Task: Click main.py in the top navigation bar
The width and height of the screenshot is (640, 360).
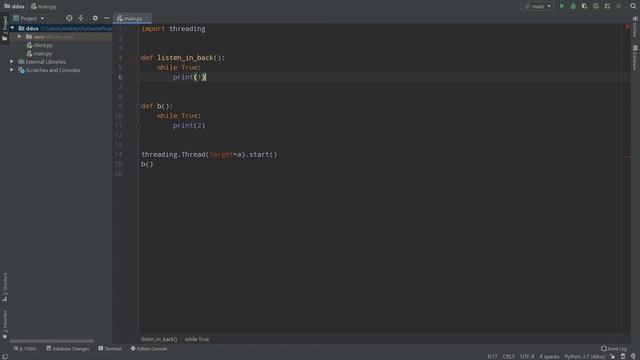Action: click(x=44, y=6)
